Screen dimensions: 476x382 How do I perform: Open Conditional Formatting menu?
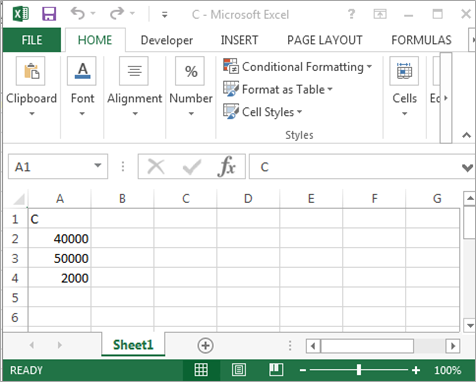pos(297,66)
